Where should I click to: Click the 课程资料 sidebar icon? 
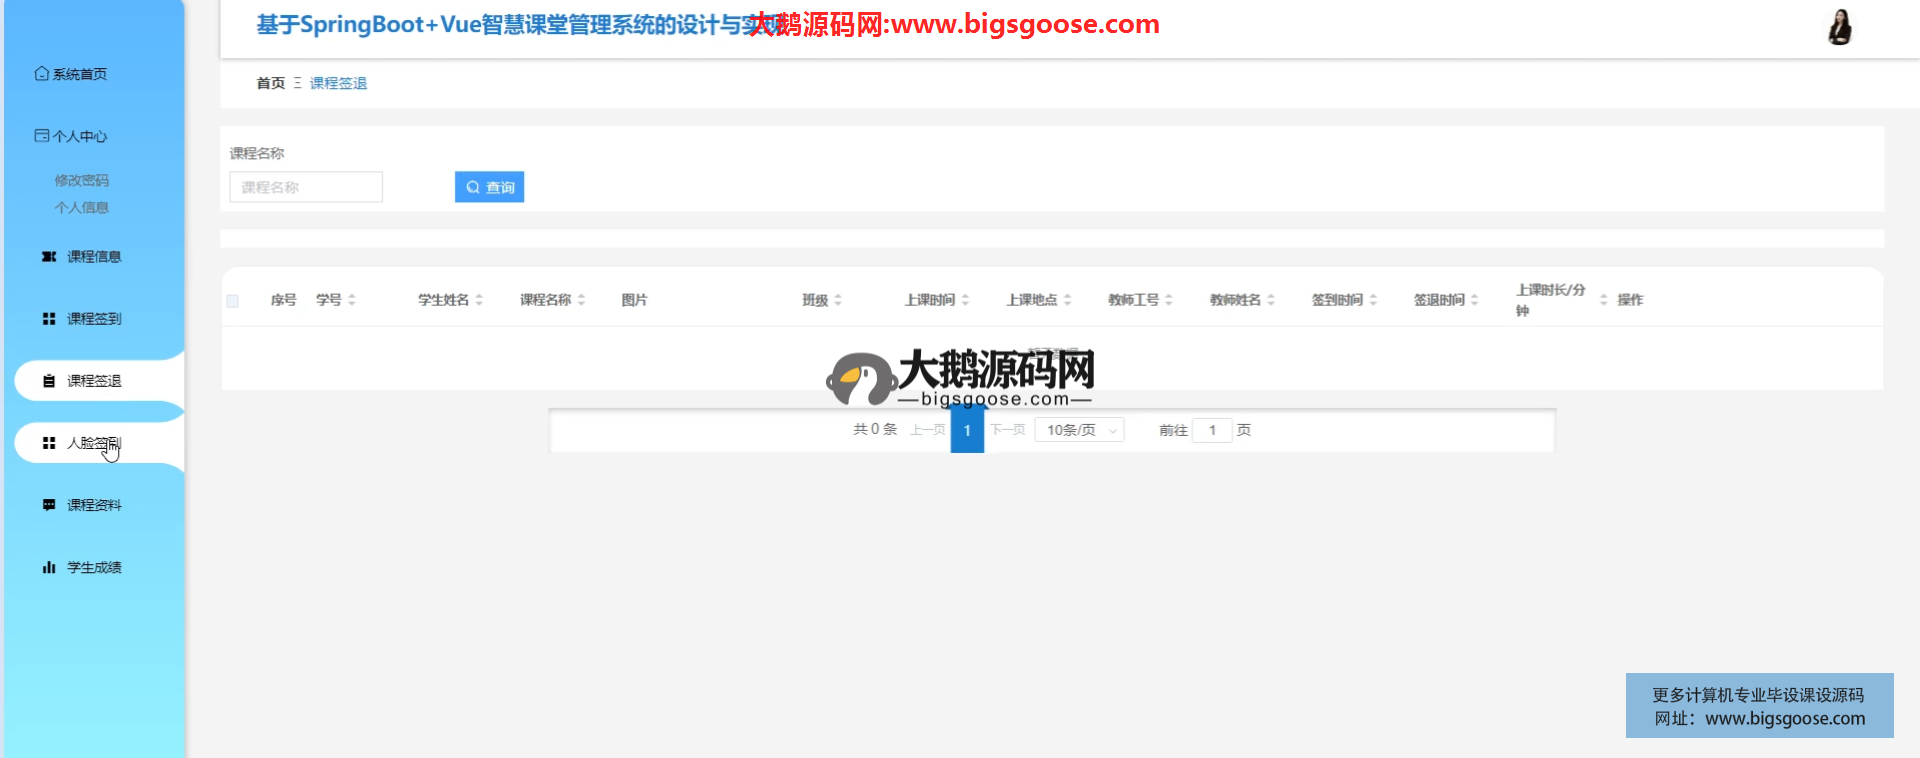tap(48, 505)
